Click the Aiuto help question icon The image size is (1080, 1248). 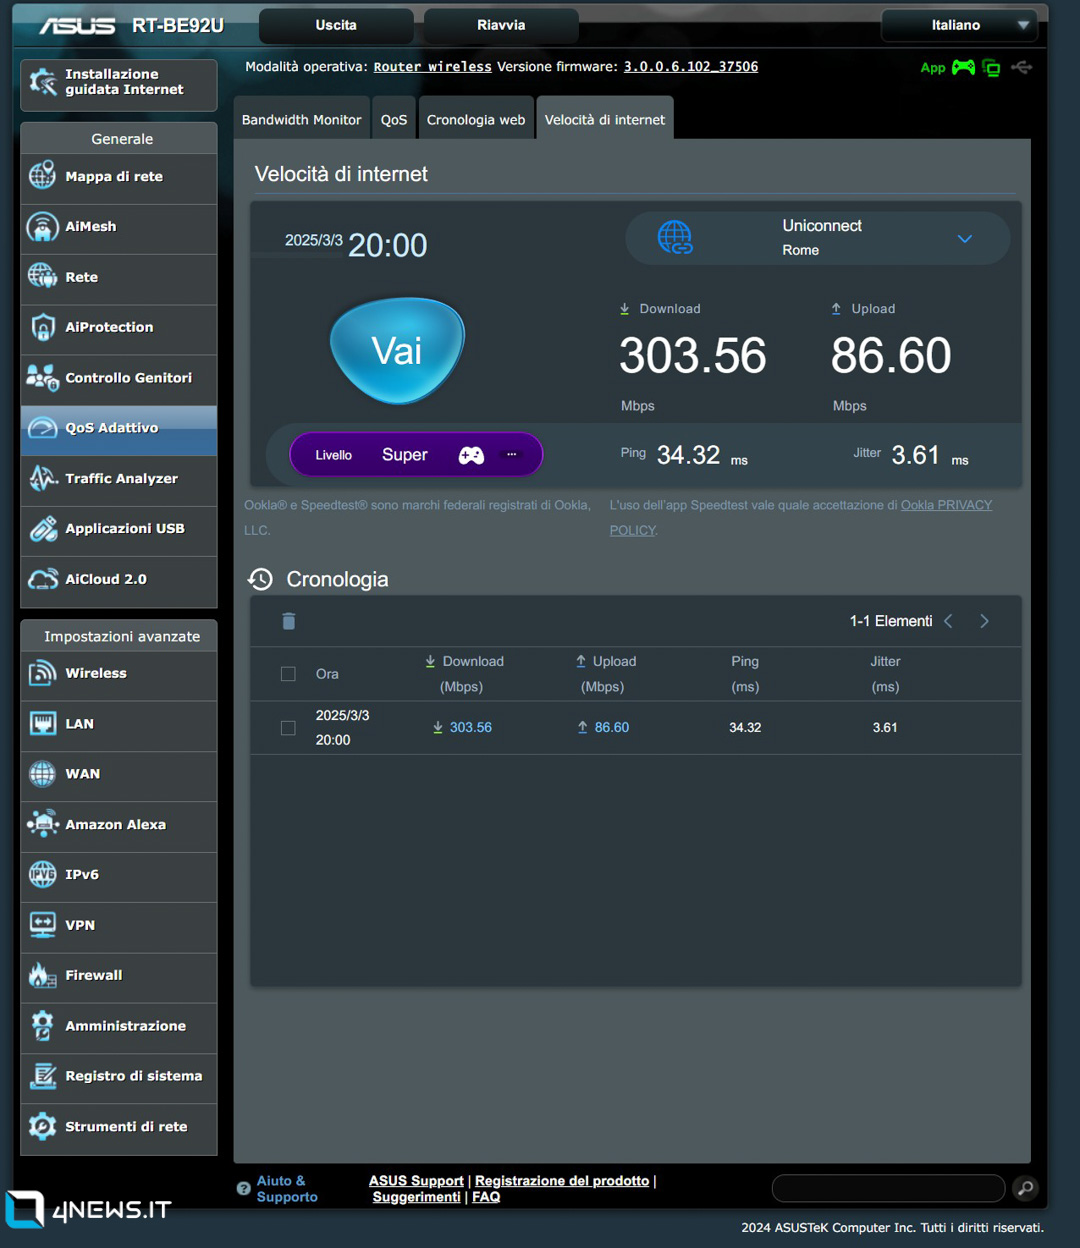(x=243, y=1189)
